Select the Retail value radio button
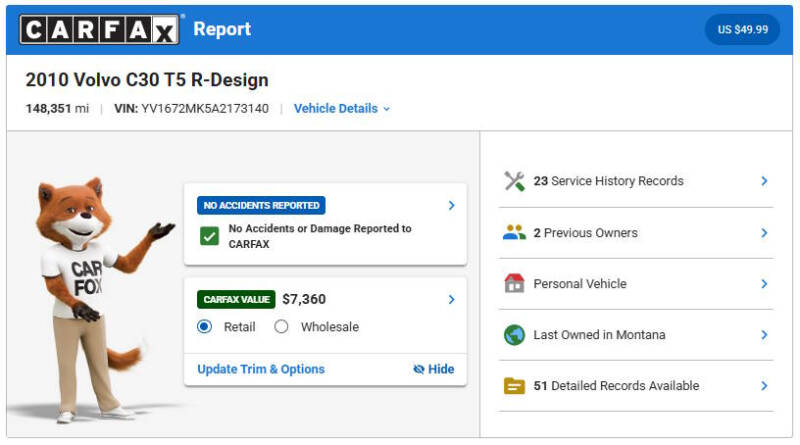800x445 pixels. 205,327
